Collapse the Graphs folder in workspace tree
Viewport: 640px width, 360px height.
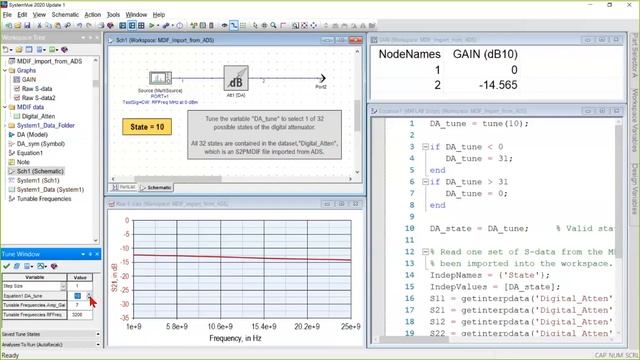(x=5, y=71)
